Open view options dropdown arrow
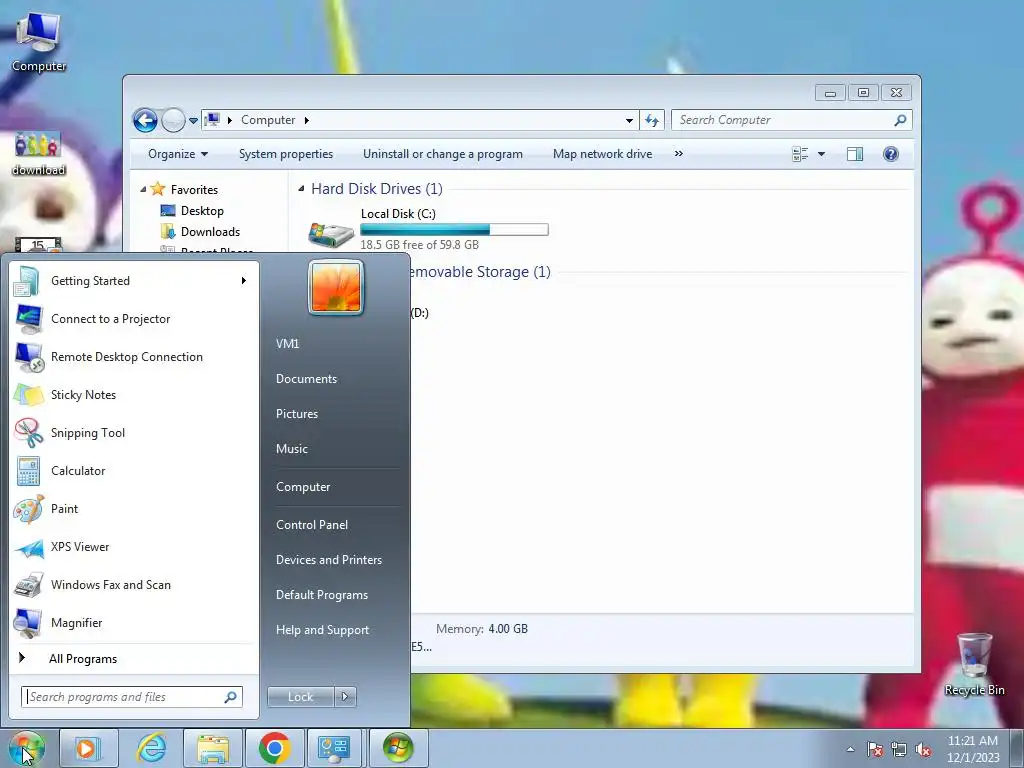Viewport: 1024px width, 768px height. coord(822,154)
